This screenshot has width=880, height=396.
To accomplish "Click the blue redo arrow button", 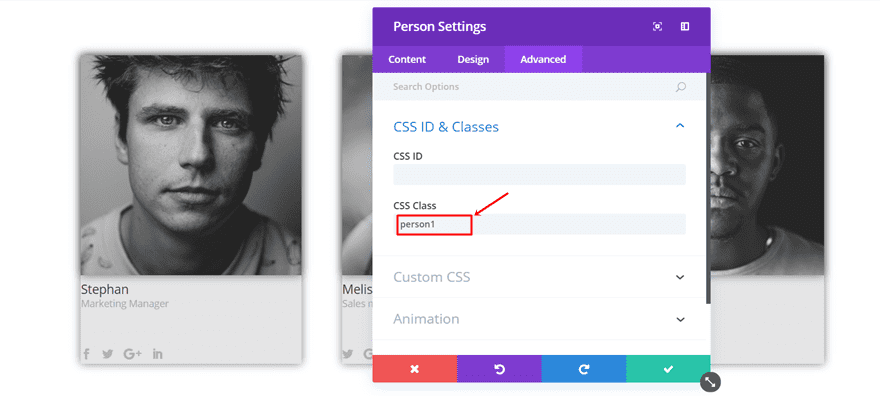I will [584, 369].
